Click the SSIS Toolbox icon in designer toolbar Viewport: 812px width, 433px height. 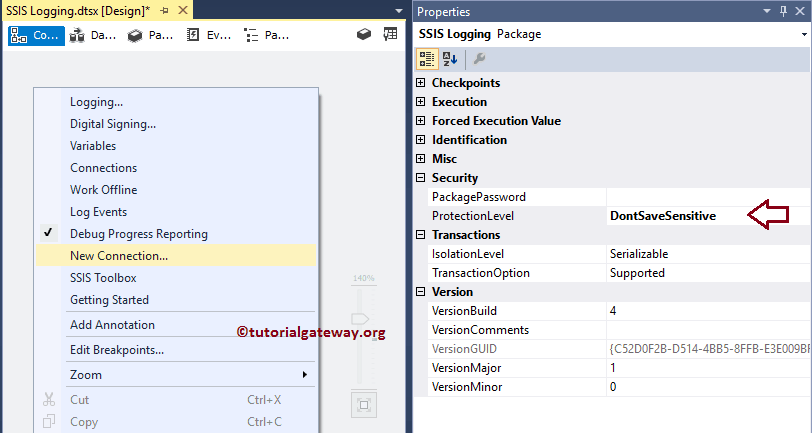point(365,35)
